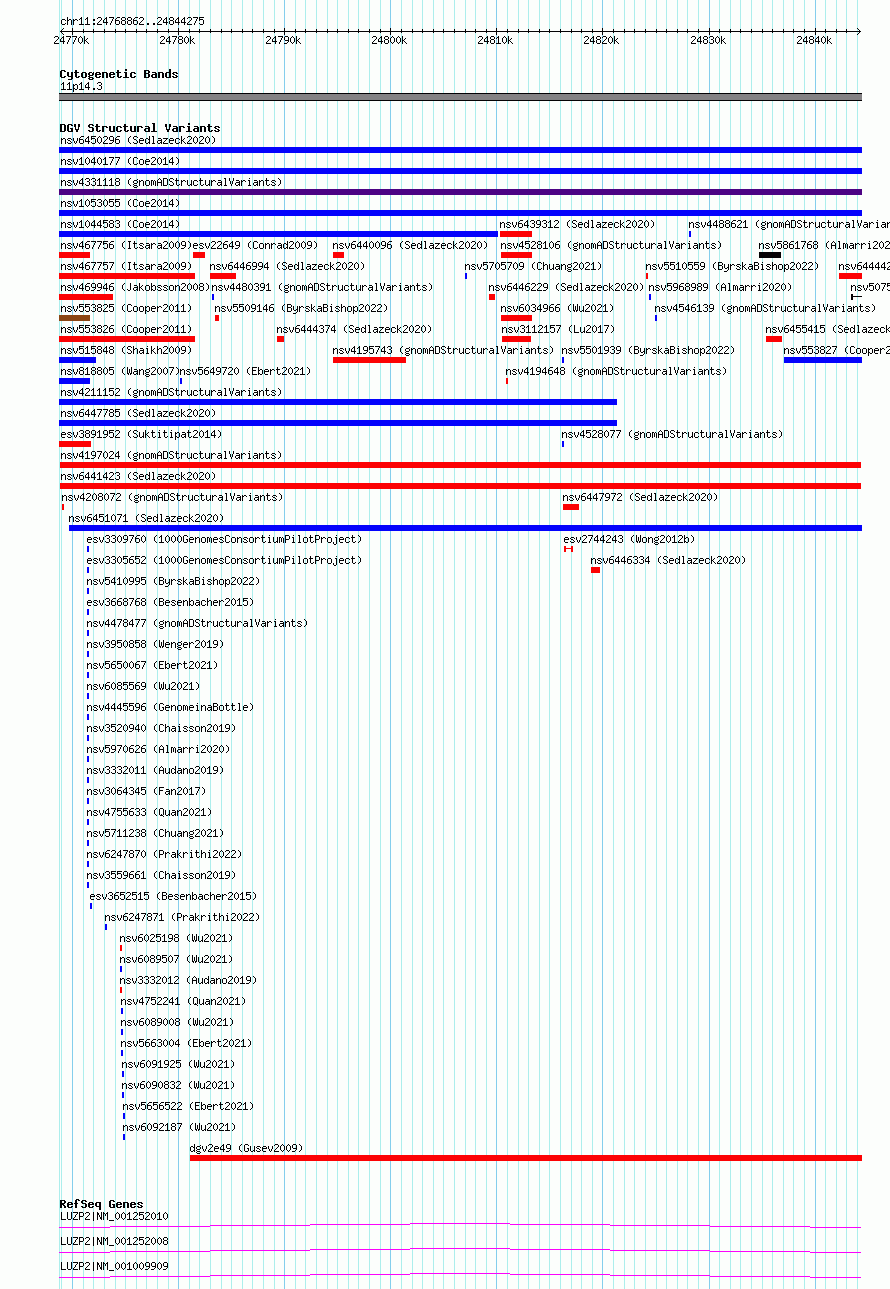Open the nsv1053055 (Coe2014) variant label
Screen dimensions: 890x1289
[x=120, y=203]
